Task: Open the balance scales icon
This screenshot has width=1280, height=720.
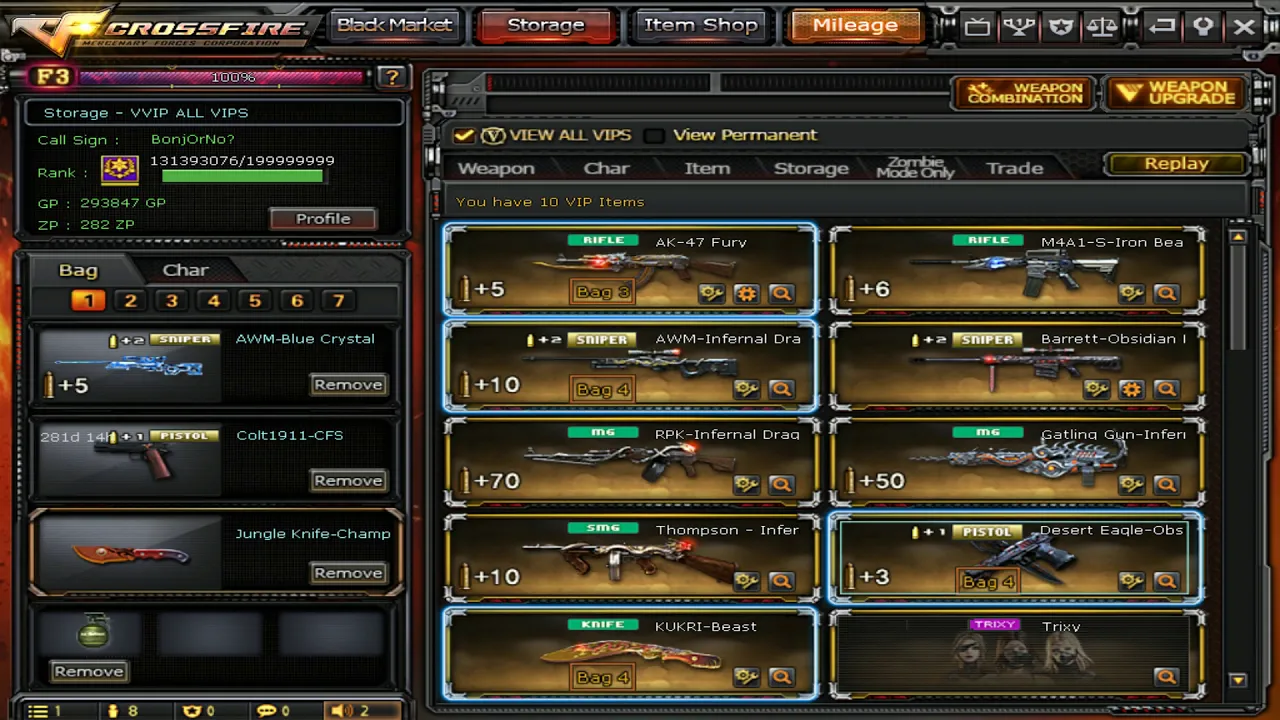Action: click(1101, 27)
